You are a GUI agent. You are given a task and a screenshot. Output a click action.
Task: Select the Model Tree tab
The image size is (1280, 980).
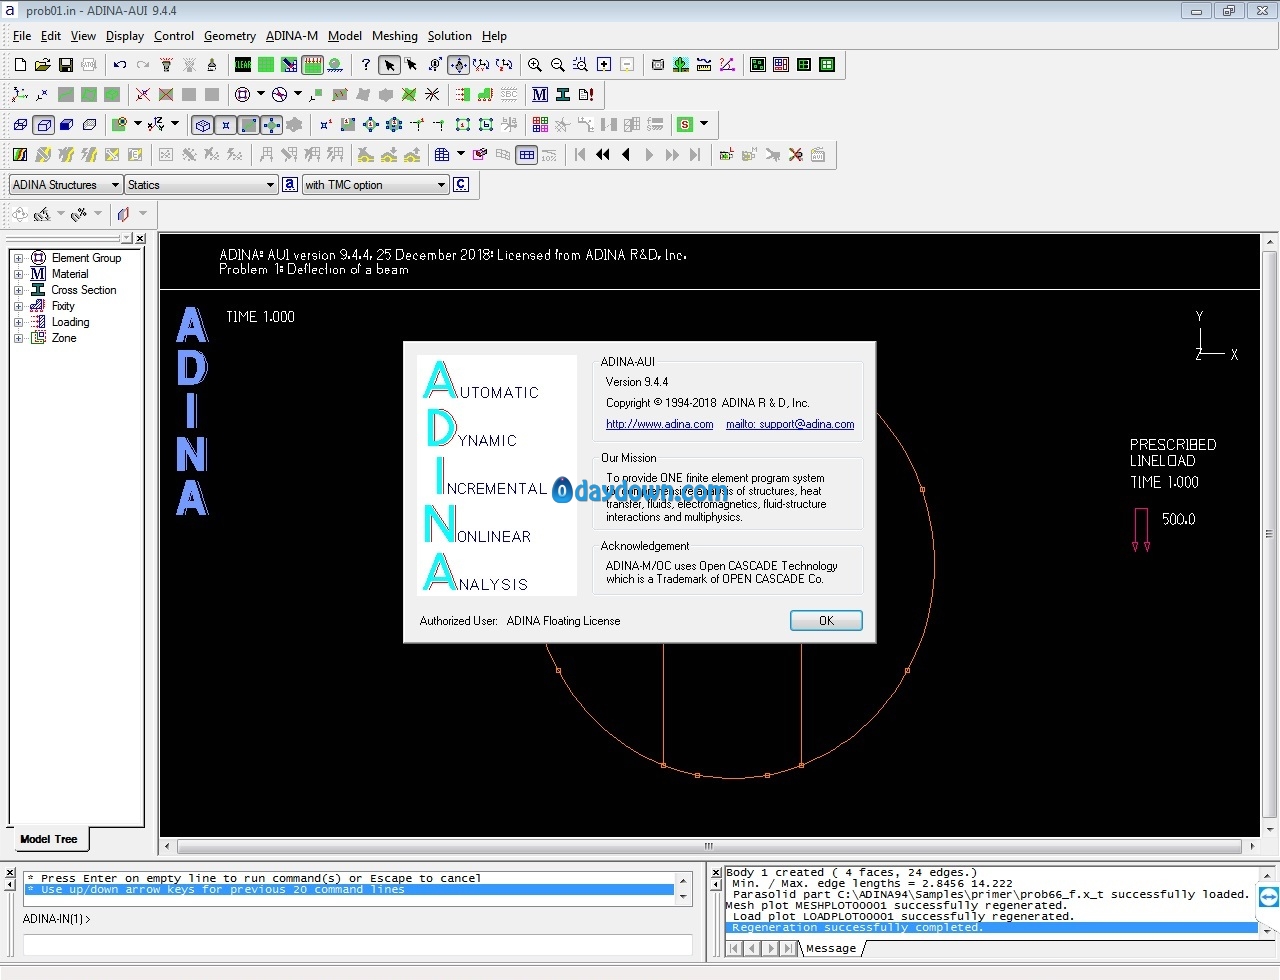point(49,839)
